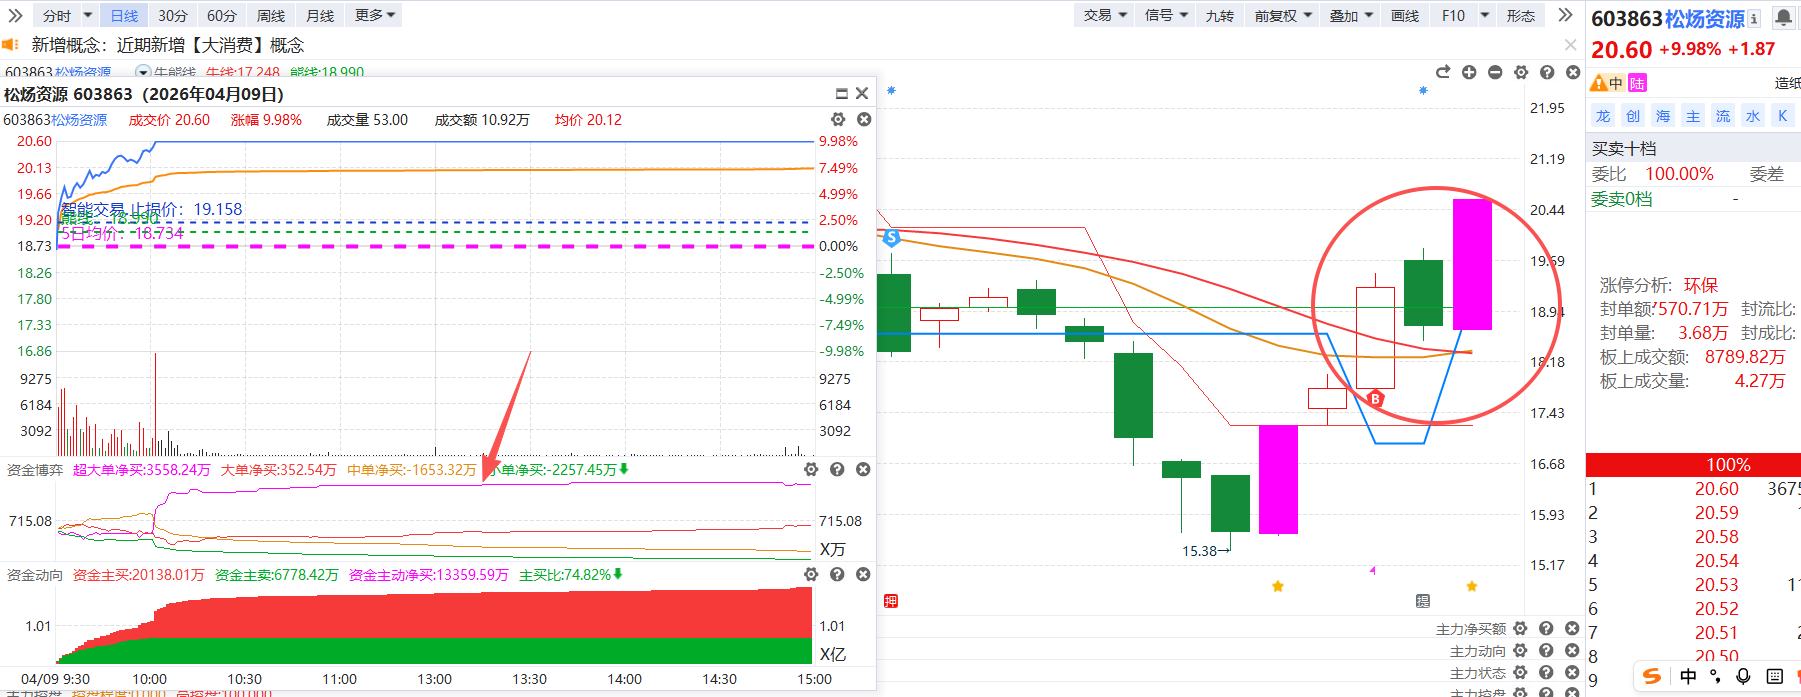Expand the 信号 dropdown menu

point(1166,15)
